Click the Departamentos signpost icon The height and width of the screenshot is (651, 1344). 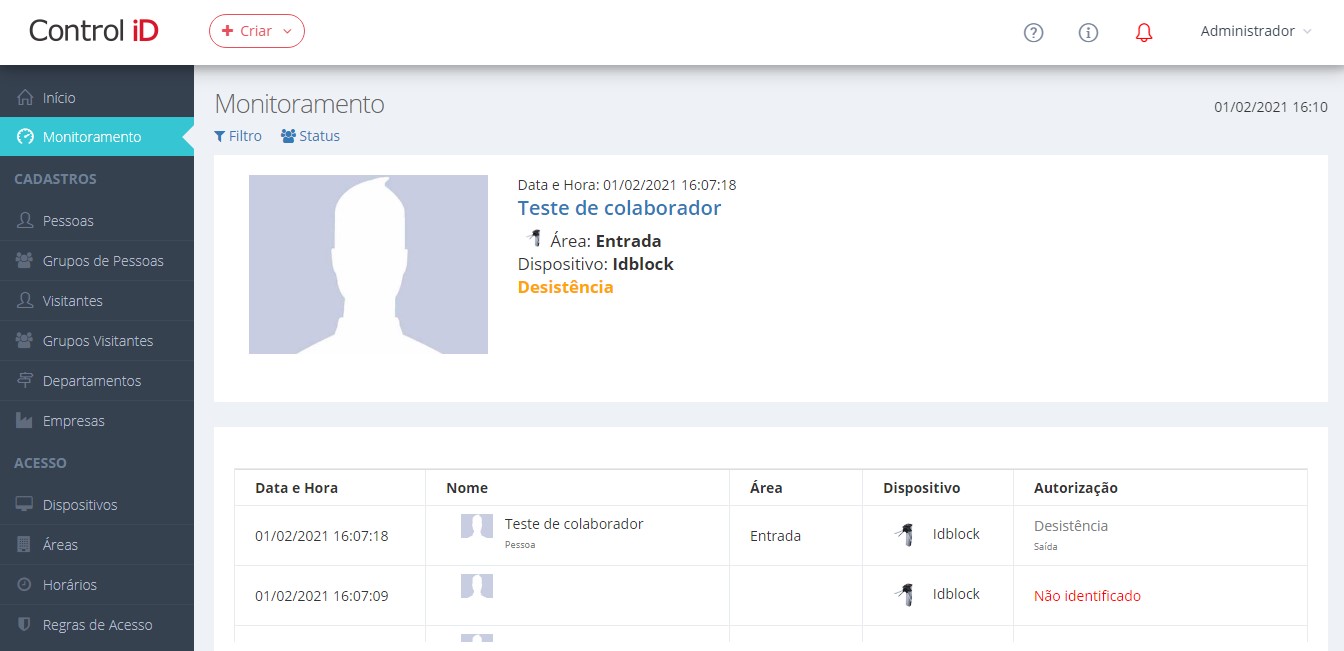click(26, 381)
